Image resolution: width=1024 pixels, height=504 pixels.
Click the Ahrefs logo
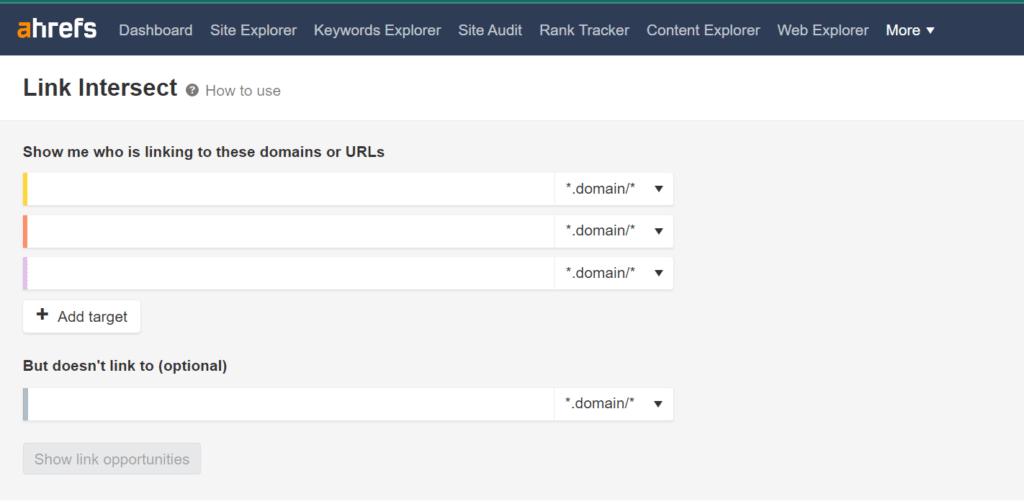(57, 29)
